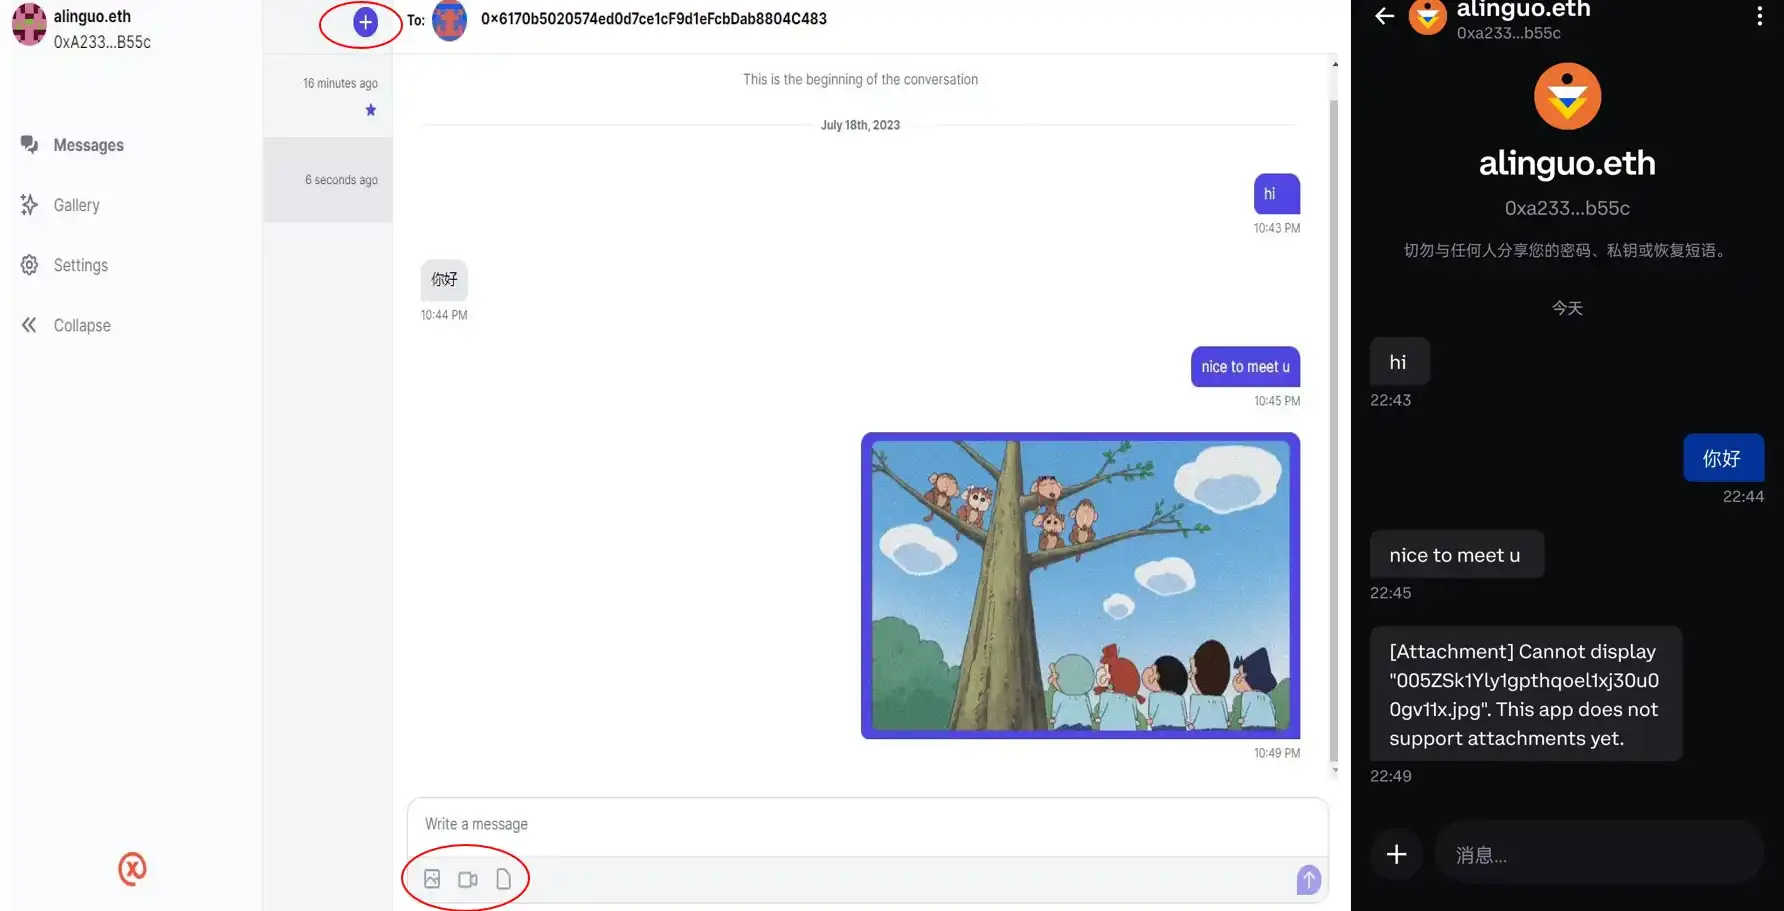Click the Write a message input field

pyautogui.click(x=866, y=824)
